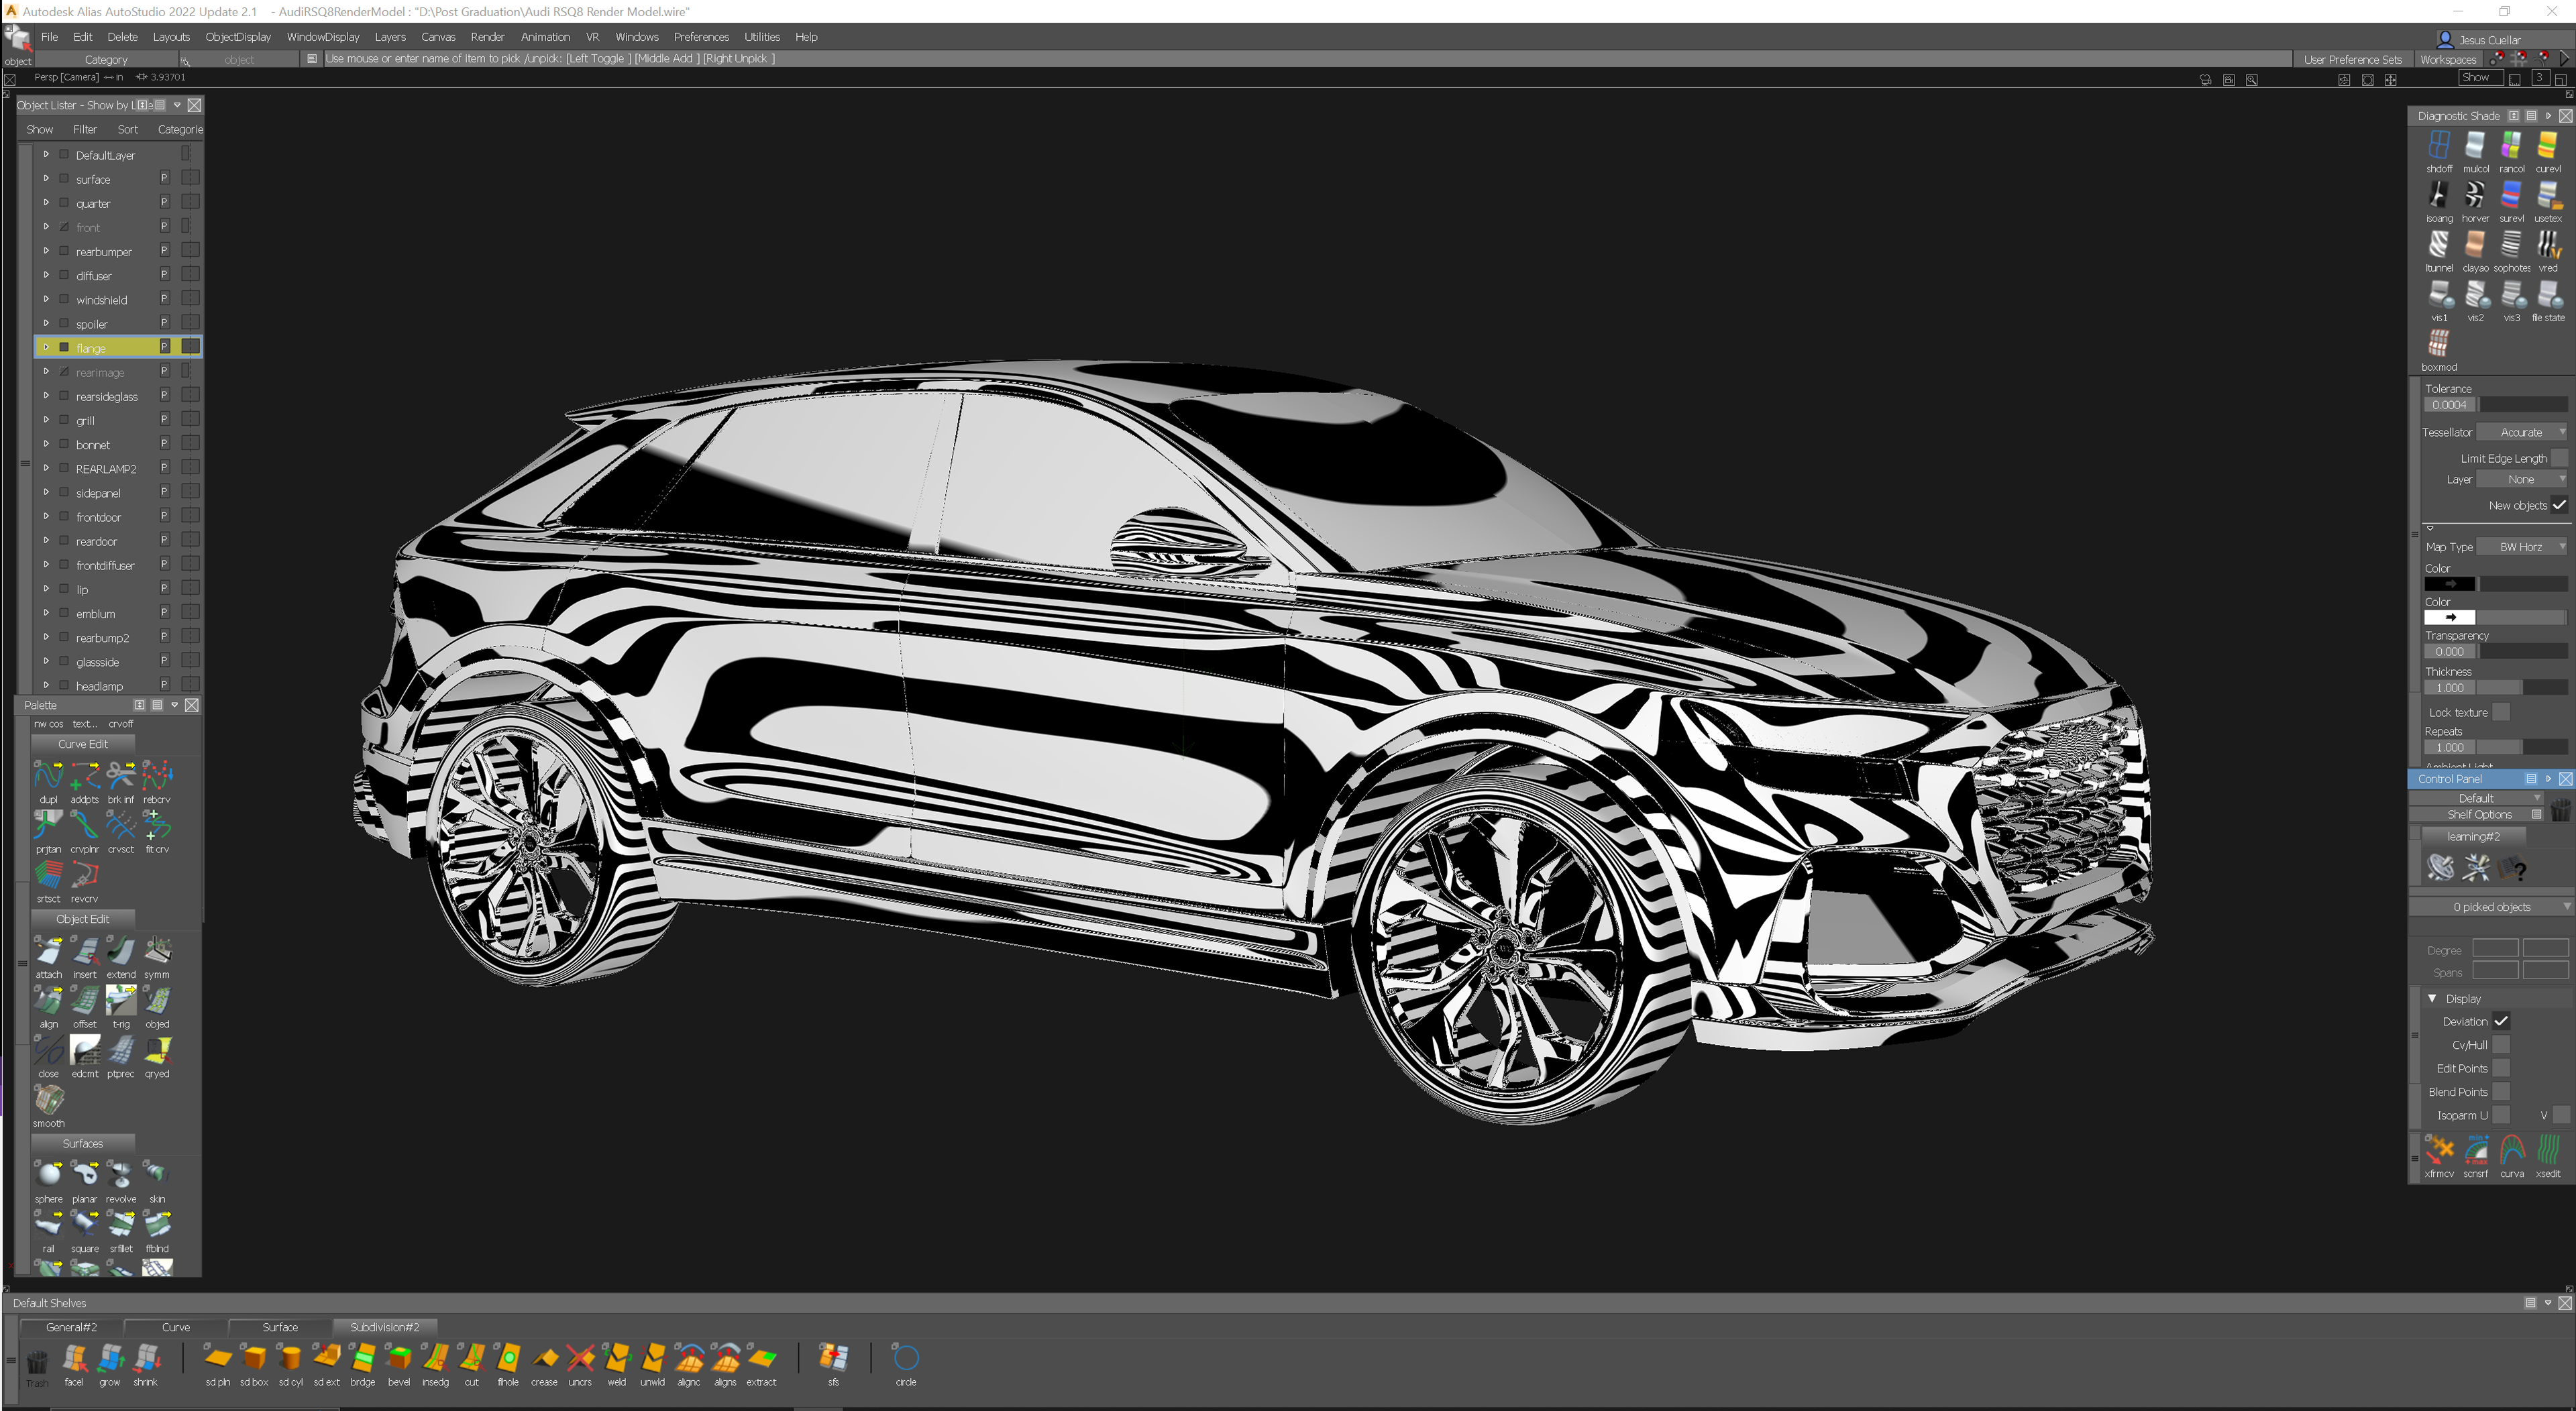Select the horver diagnostic shade icon
This screenshot has height=1411, width=2576.
[x=2474, y=196]
